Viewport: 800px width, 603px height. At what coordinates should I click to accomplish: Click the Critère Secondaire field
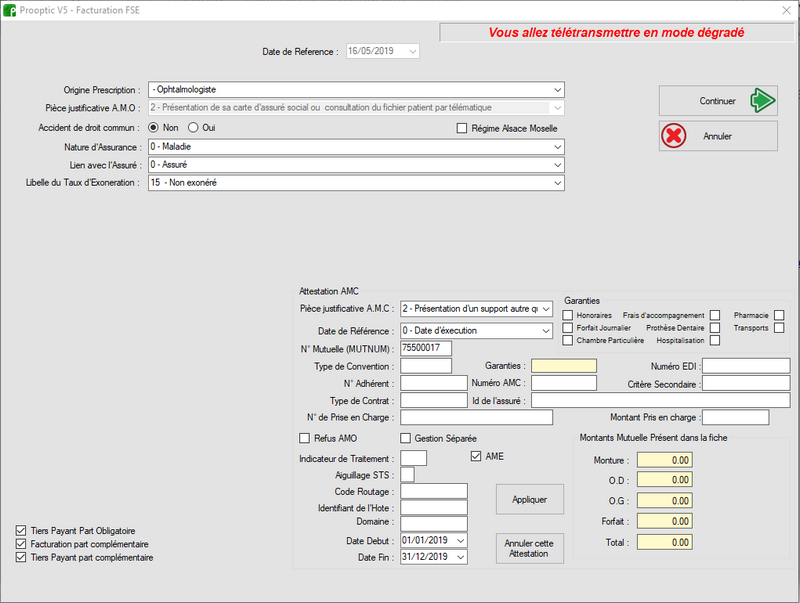[x=746, y=383]
